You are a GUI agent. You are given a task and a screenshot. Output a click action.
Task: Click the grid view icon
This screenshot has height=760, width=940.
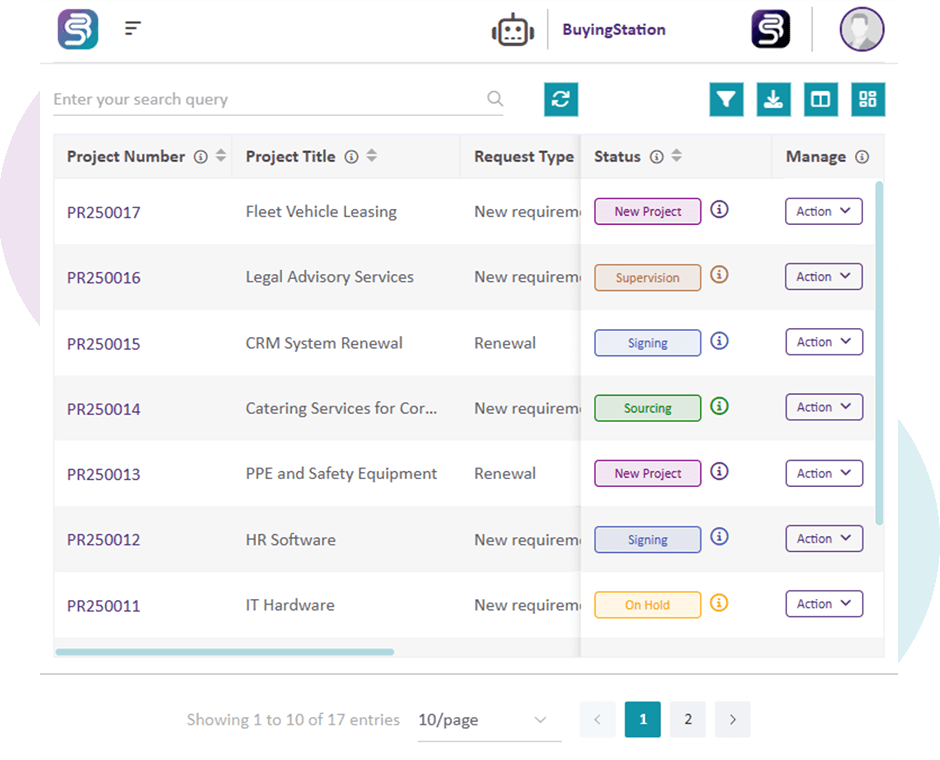[868, 99]
